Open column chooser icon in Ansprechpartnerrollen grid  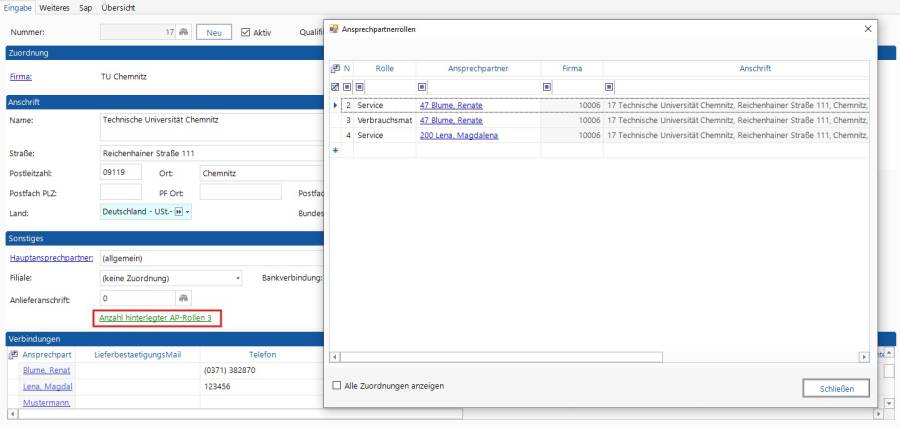335,68
